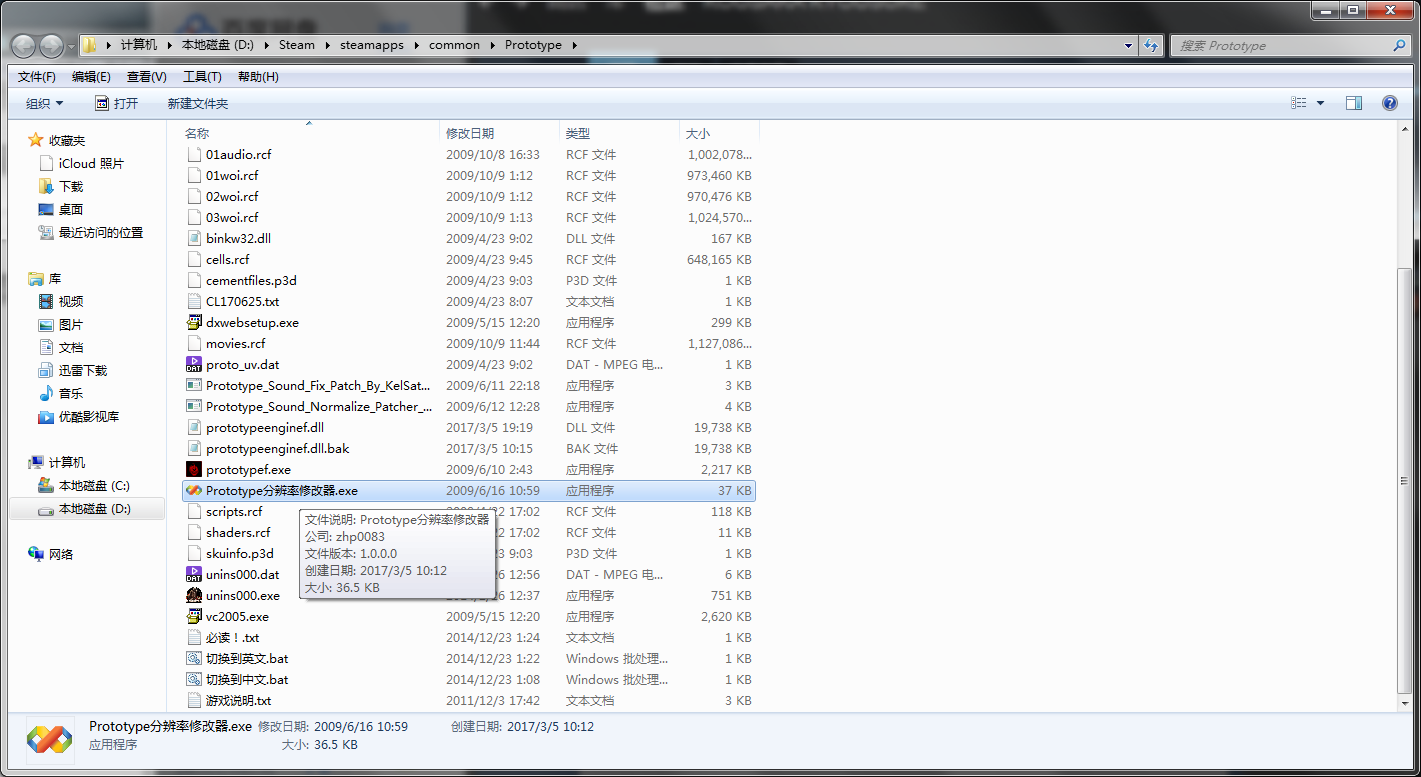
Task: Click the binkw32.dll file icon
Action: coord(194,239)
